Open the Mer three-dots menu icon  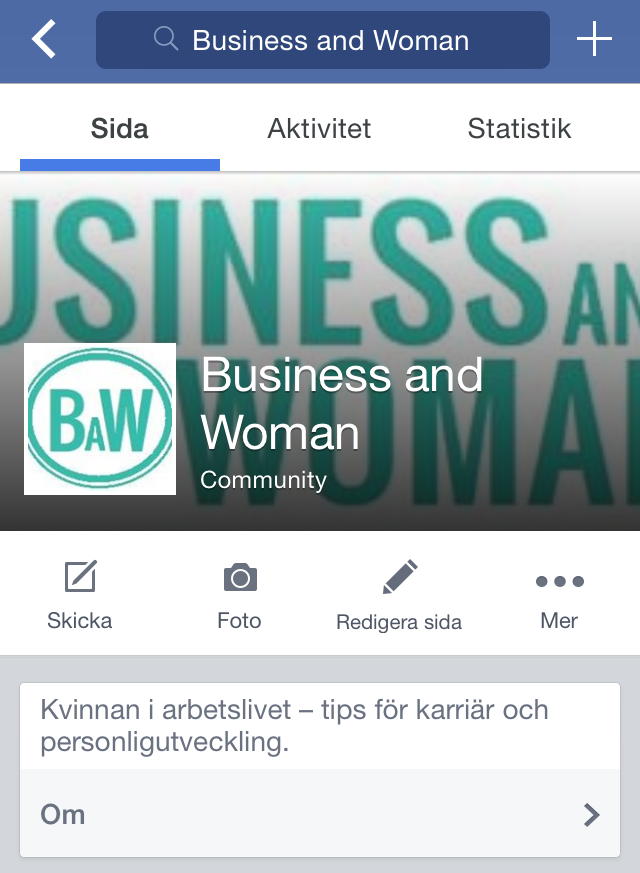click(x=559, y=581)
